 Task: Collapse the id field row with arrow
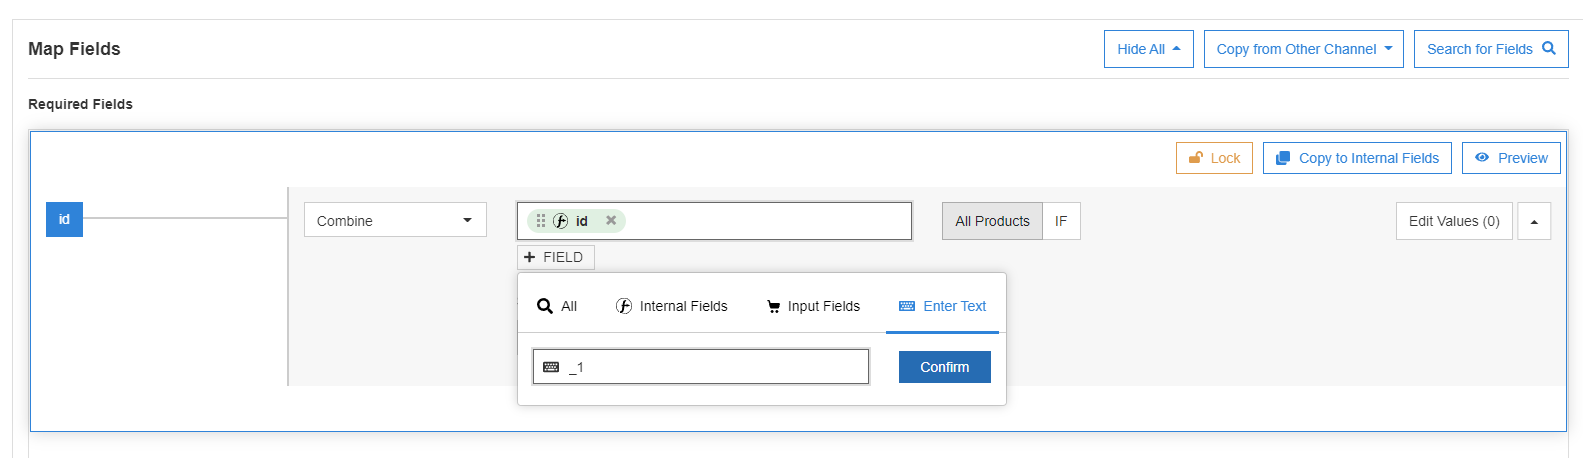coord(1534,222)
